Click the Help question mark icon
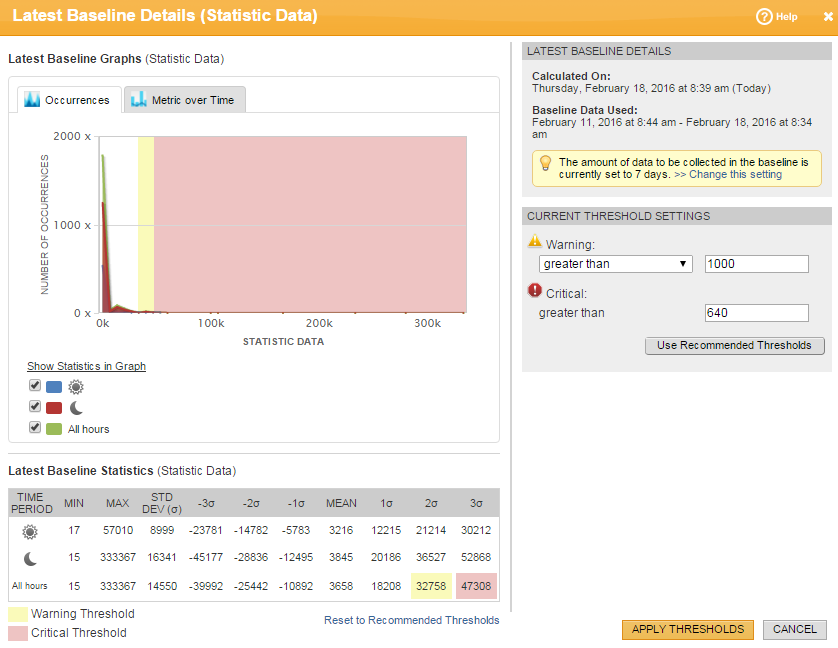Viewport: 838px width, 648px height. point(764,17)
